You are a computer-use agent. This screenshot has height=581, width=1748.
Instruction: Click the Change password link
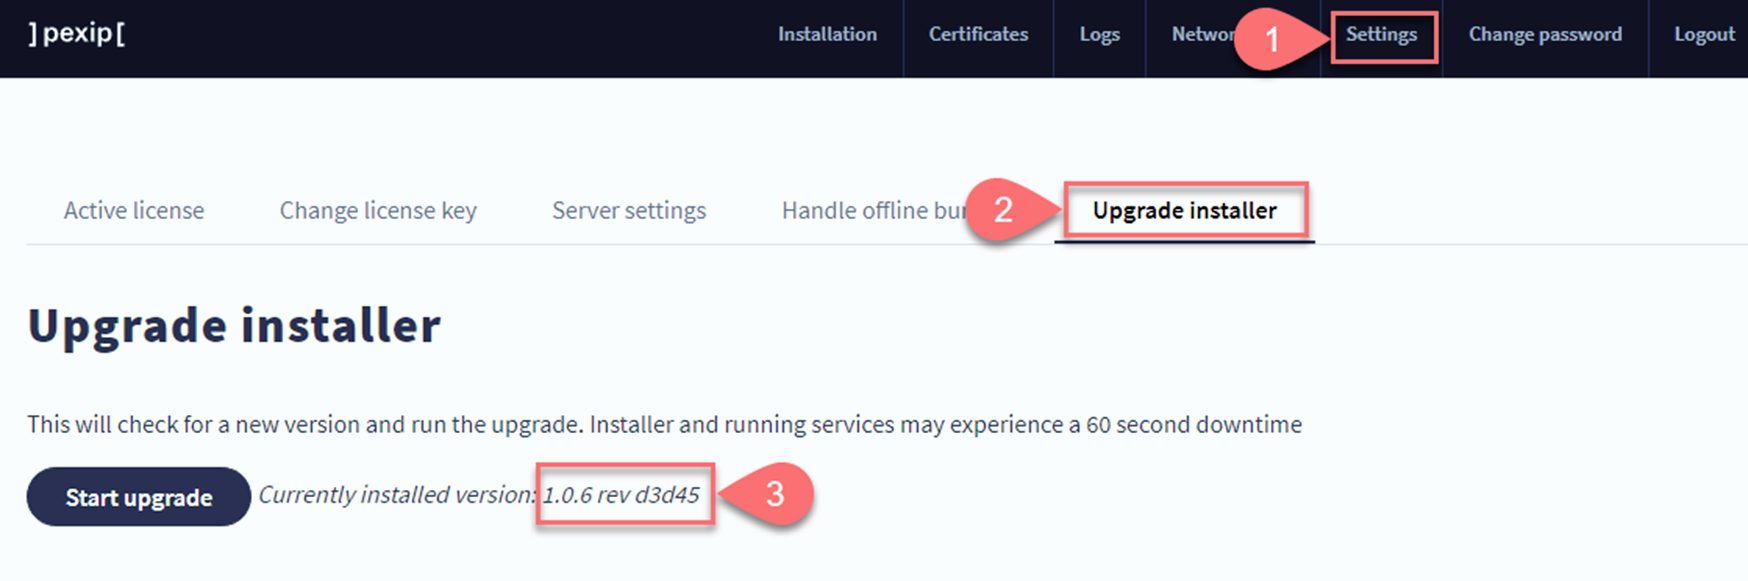point(1545,34)
